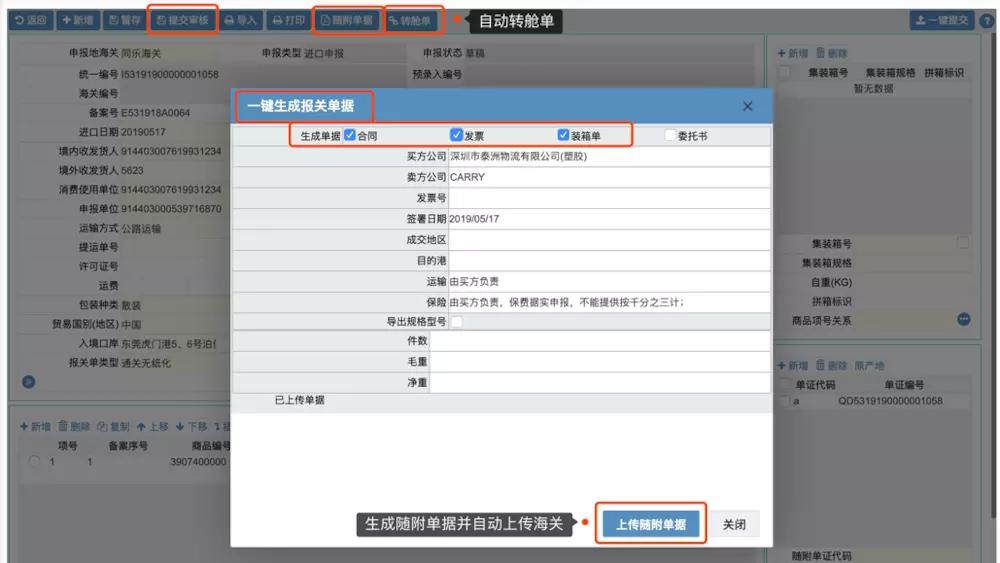The image size is (1000, 563).
Task: Tick the checkbox of 单证 row a
Action: tap(784, 401)
